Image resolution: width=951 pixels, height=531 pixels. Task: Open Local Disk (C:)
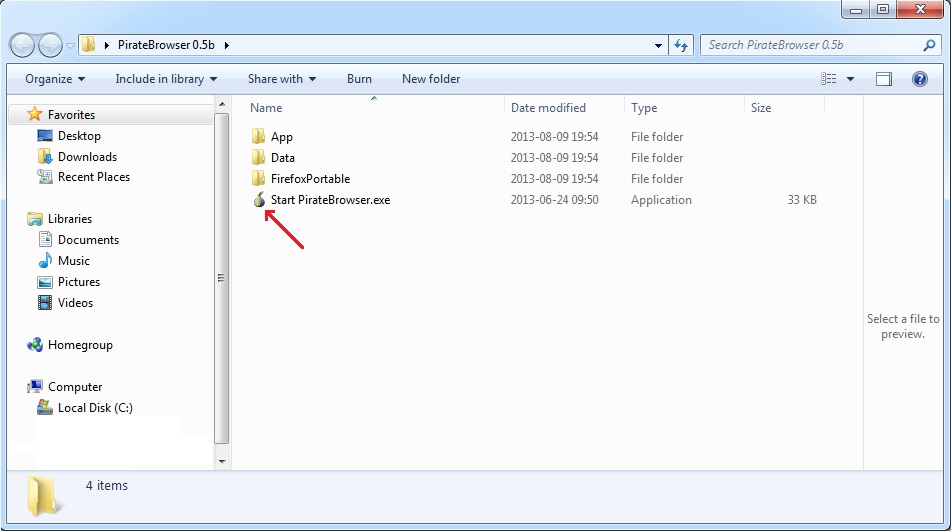tap(95, 408)
